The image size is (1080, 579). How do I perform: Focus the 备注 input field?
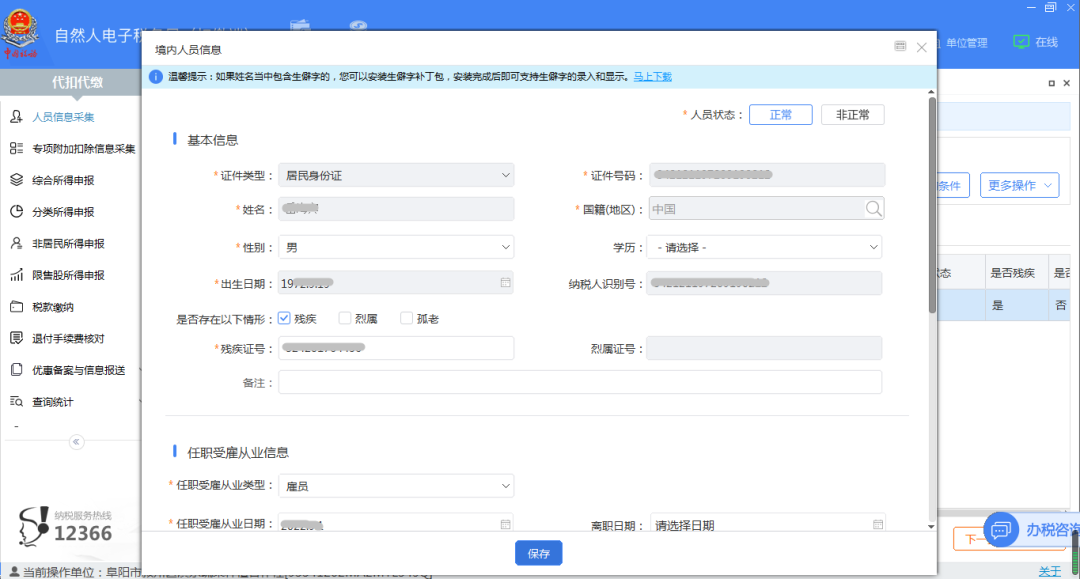(x=580, y=382)
